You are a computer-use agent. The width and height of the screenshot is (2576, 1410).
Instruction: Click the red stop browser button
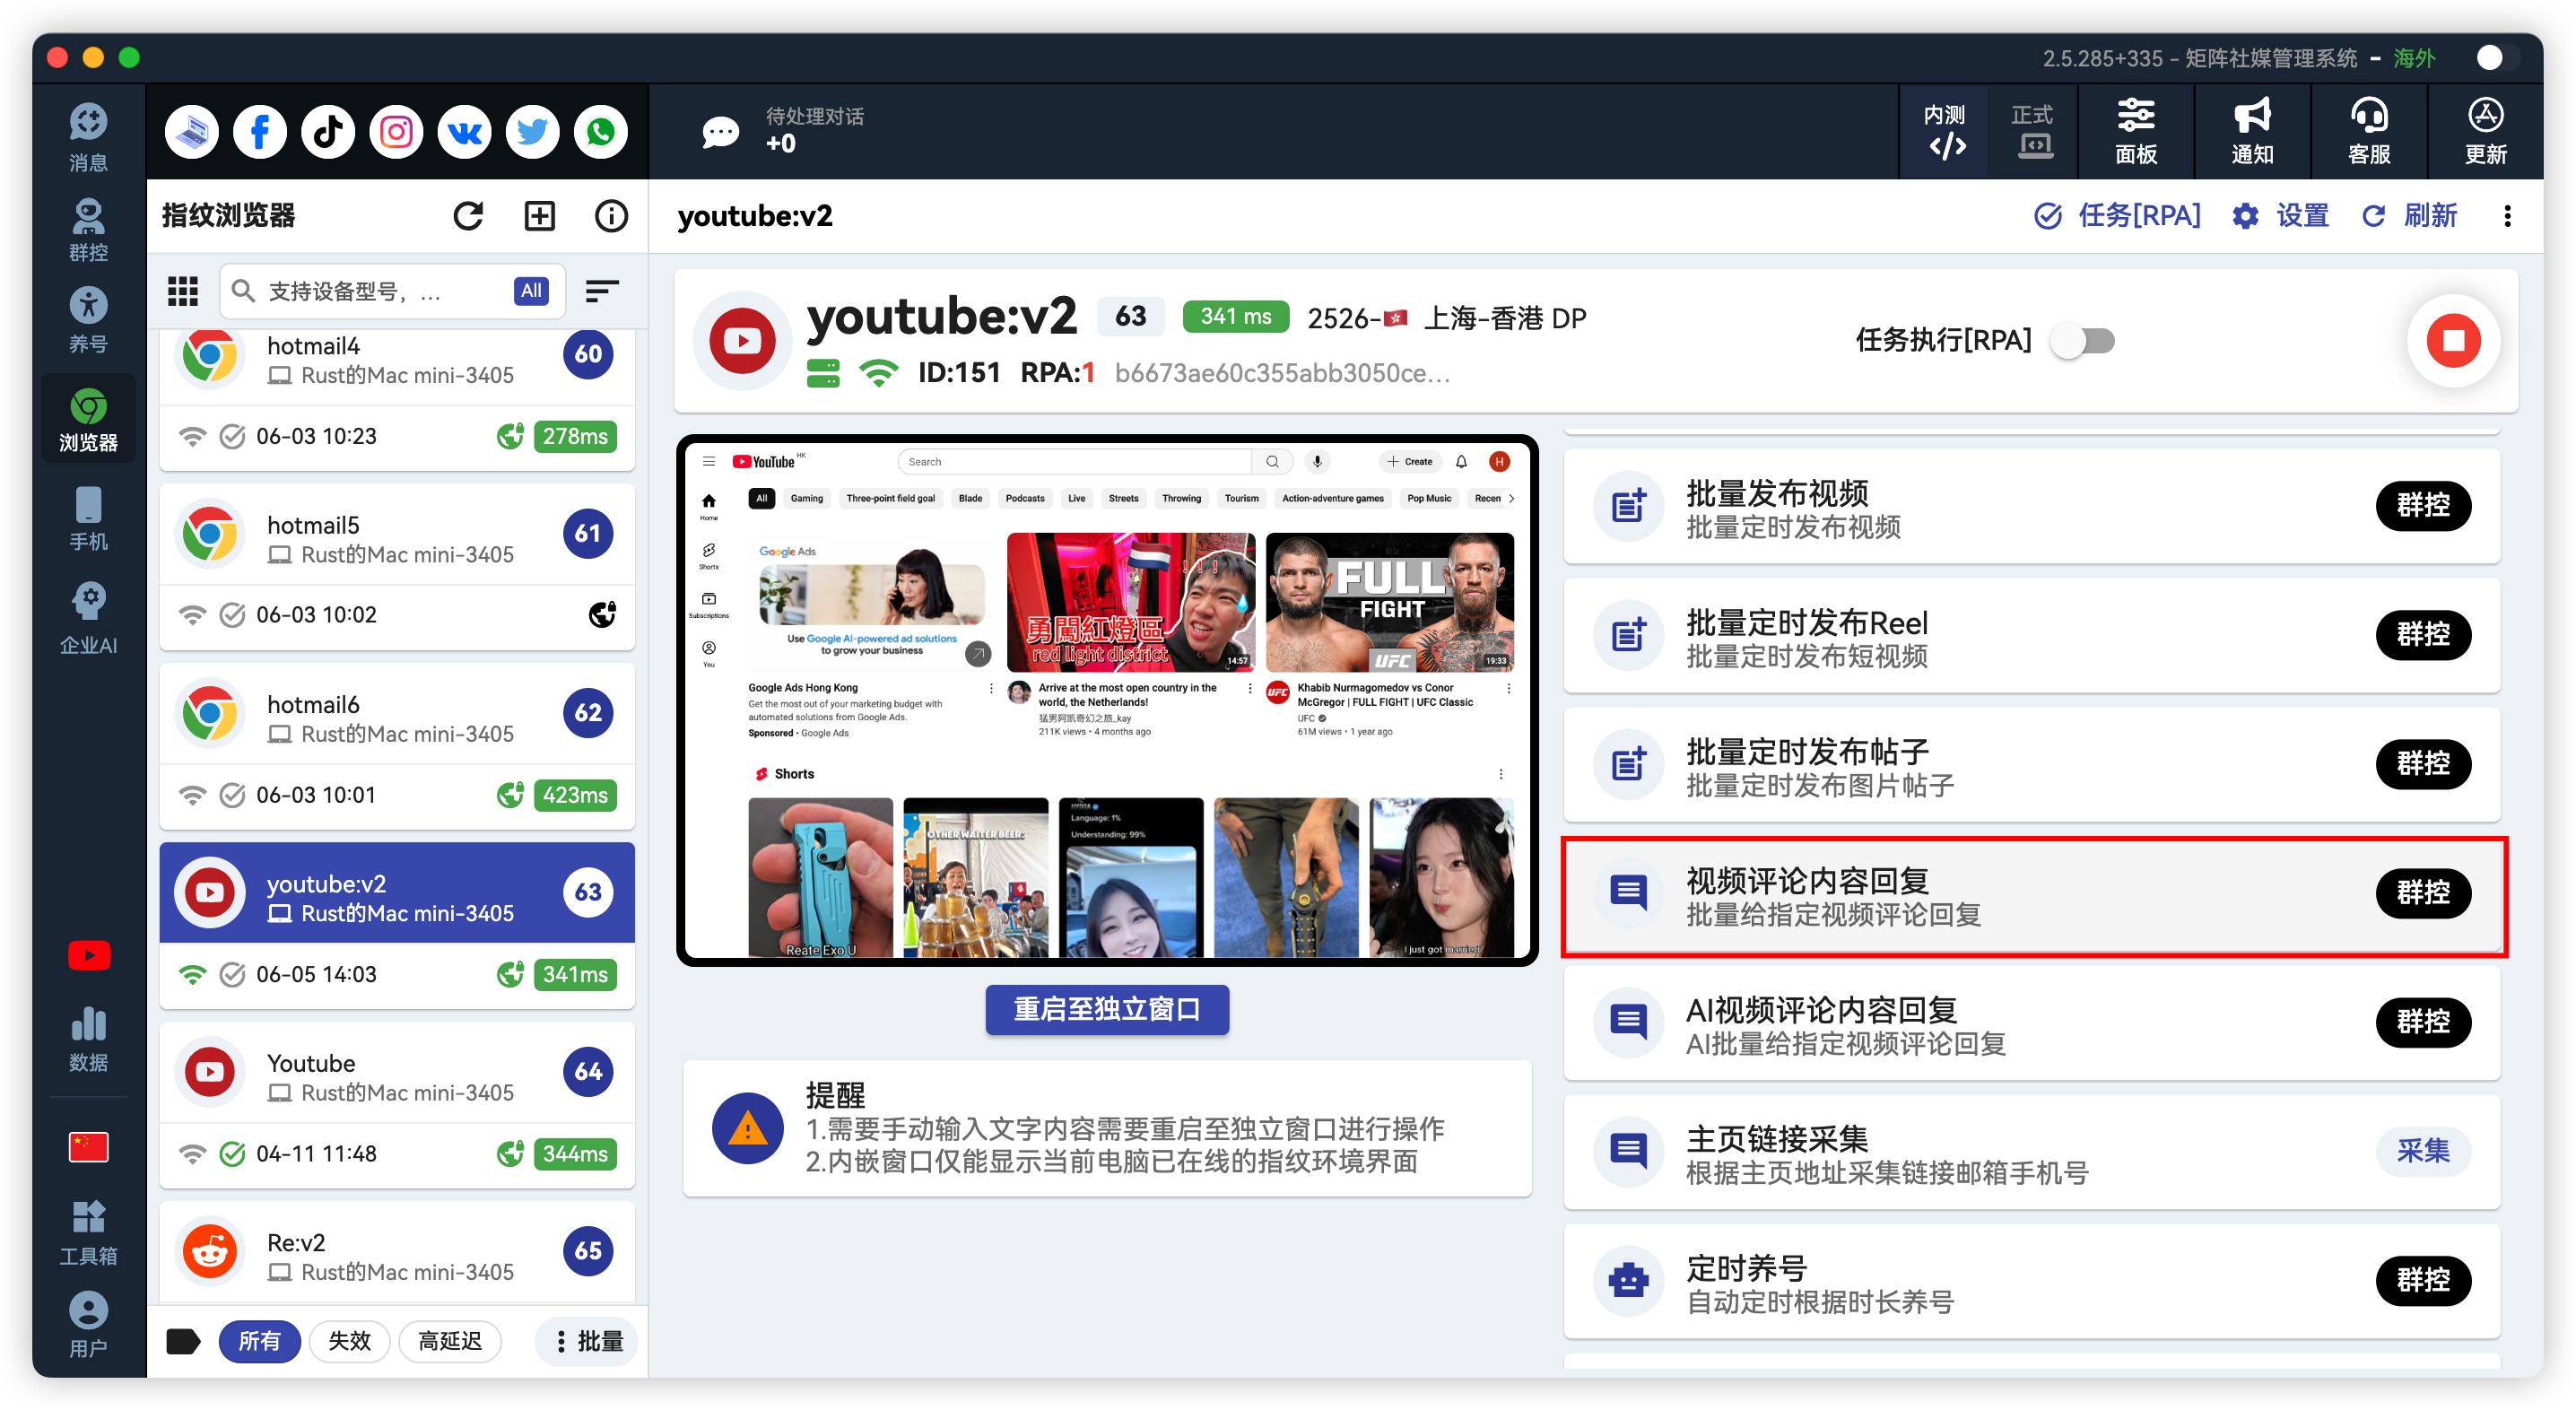coord(2453,341)
